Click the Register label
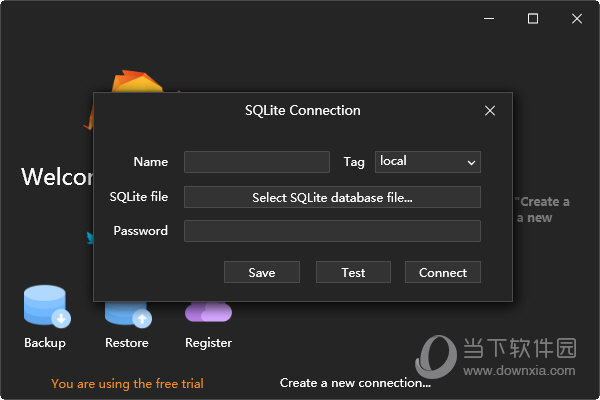Viewport: 600px width, 400px height. tap(209, 343)
